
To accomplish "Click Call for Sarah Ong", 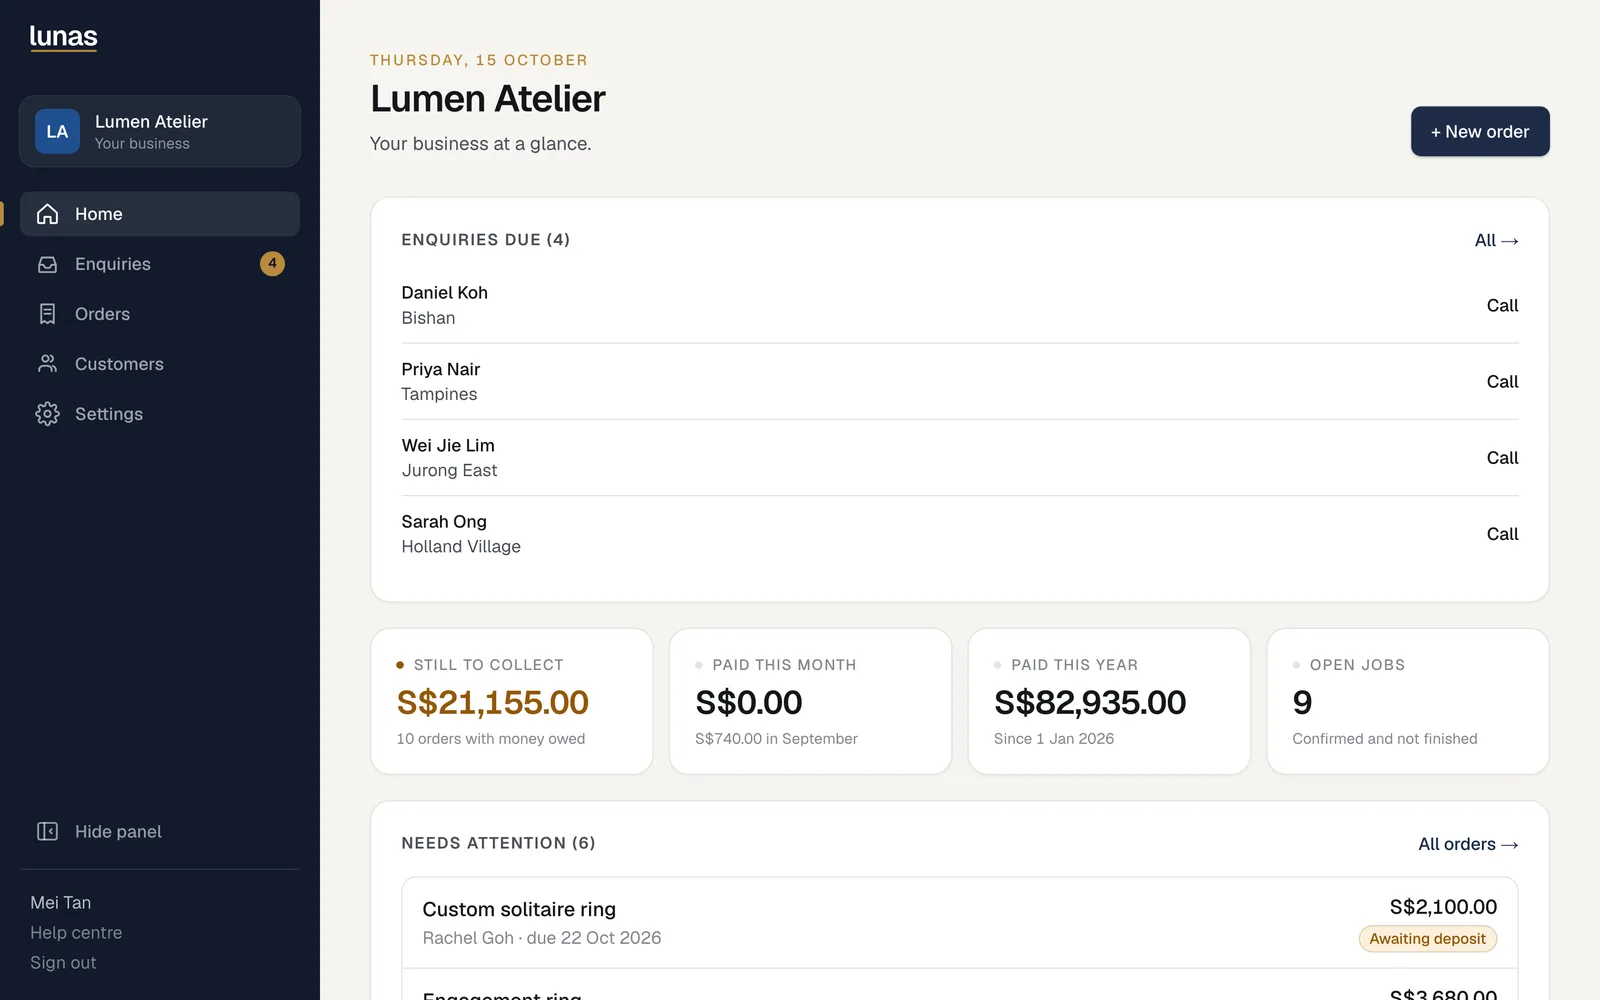I will pos(1502,534).
